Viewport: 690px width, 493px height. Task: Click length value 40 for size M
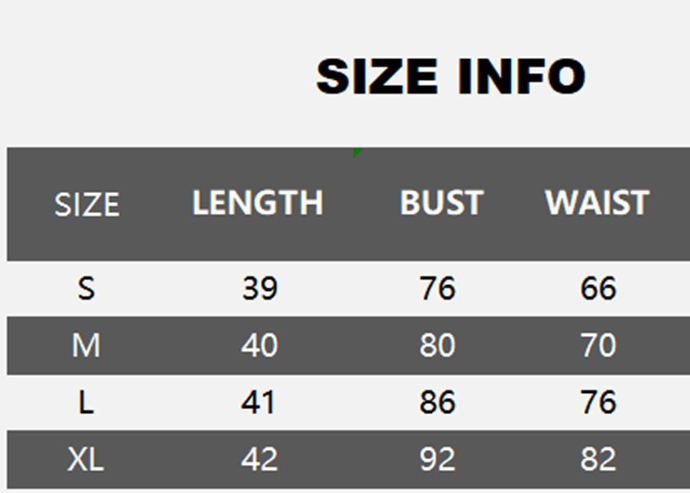click(260, 346)
